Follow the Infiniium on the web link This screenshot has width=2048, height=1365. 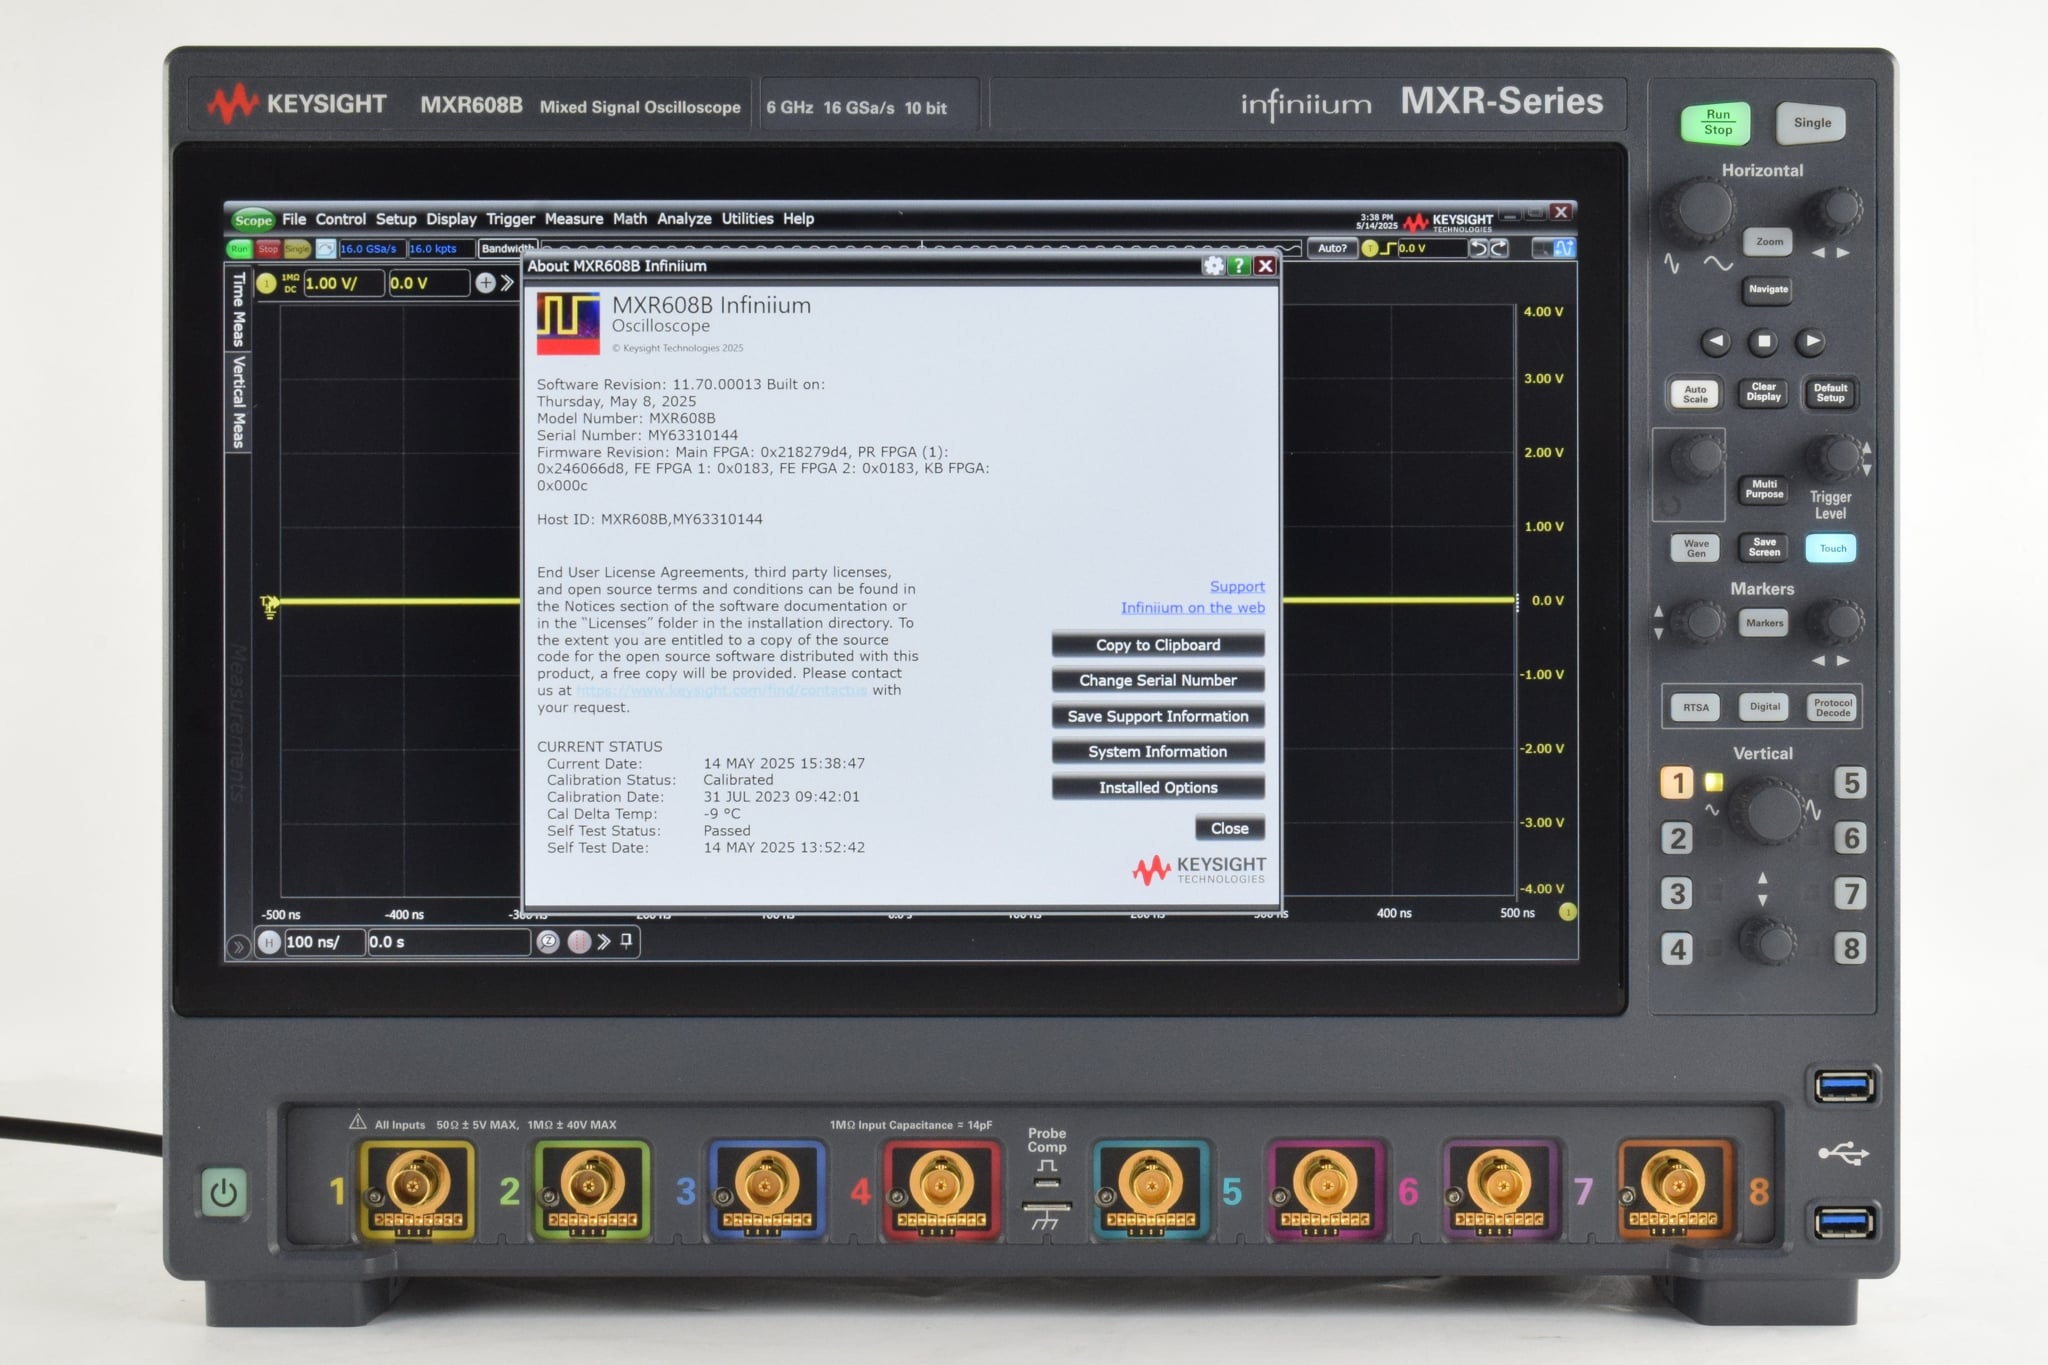click(1191, 607)
